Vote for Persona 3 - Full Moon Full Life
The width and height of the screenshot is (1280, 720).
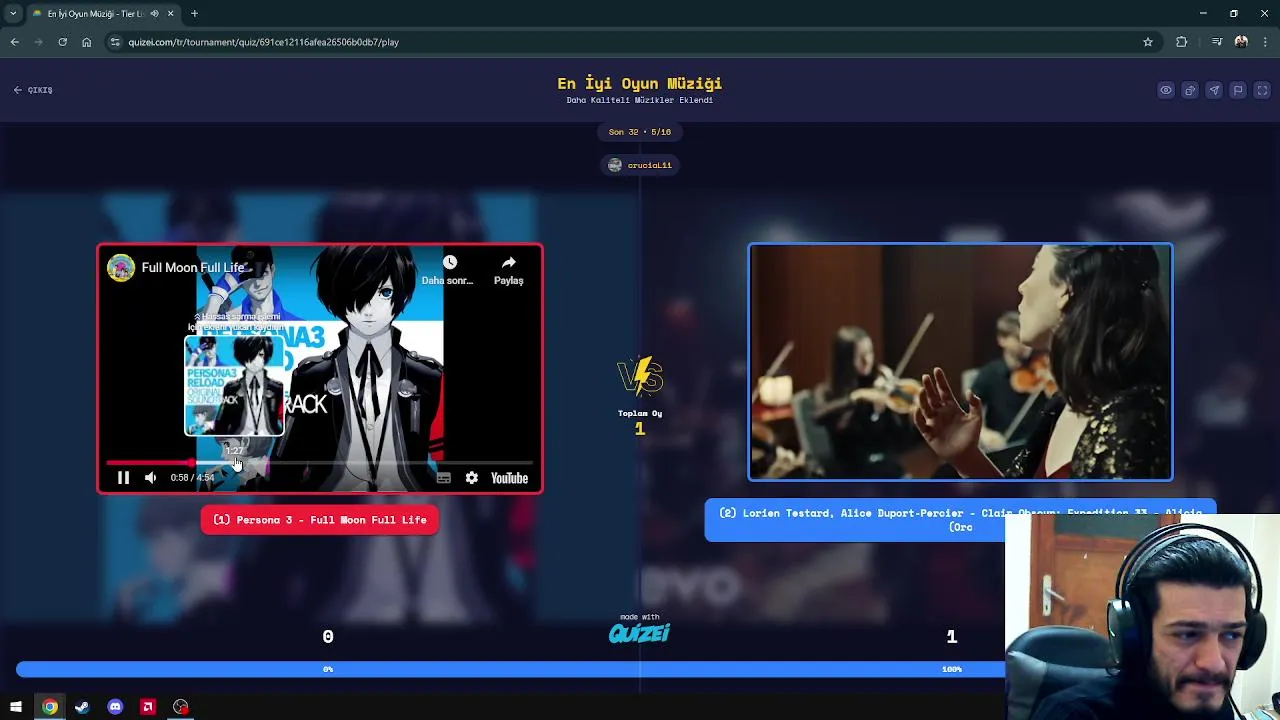pyautogui.click(x=320, y=520)
